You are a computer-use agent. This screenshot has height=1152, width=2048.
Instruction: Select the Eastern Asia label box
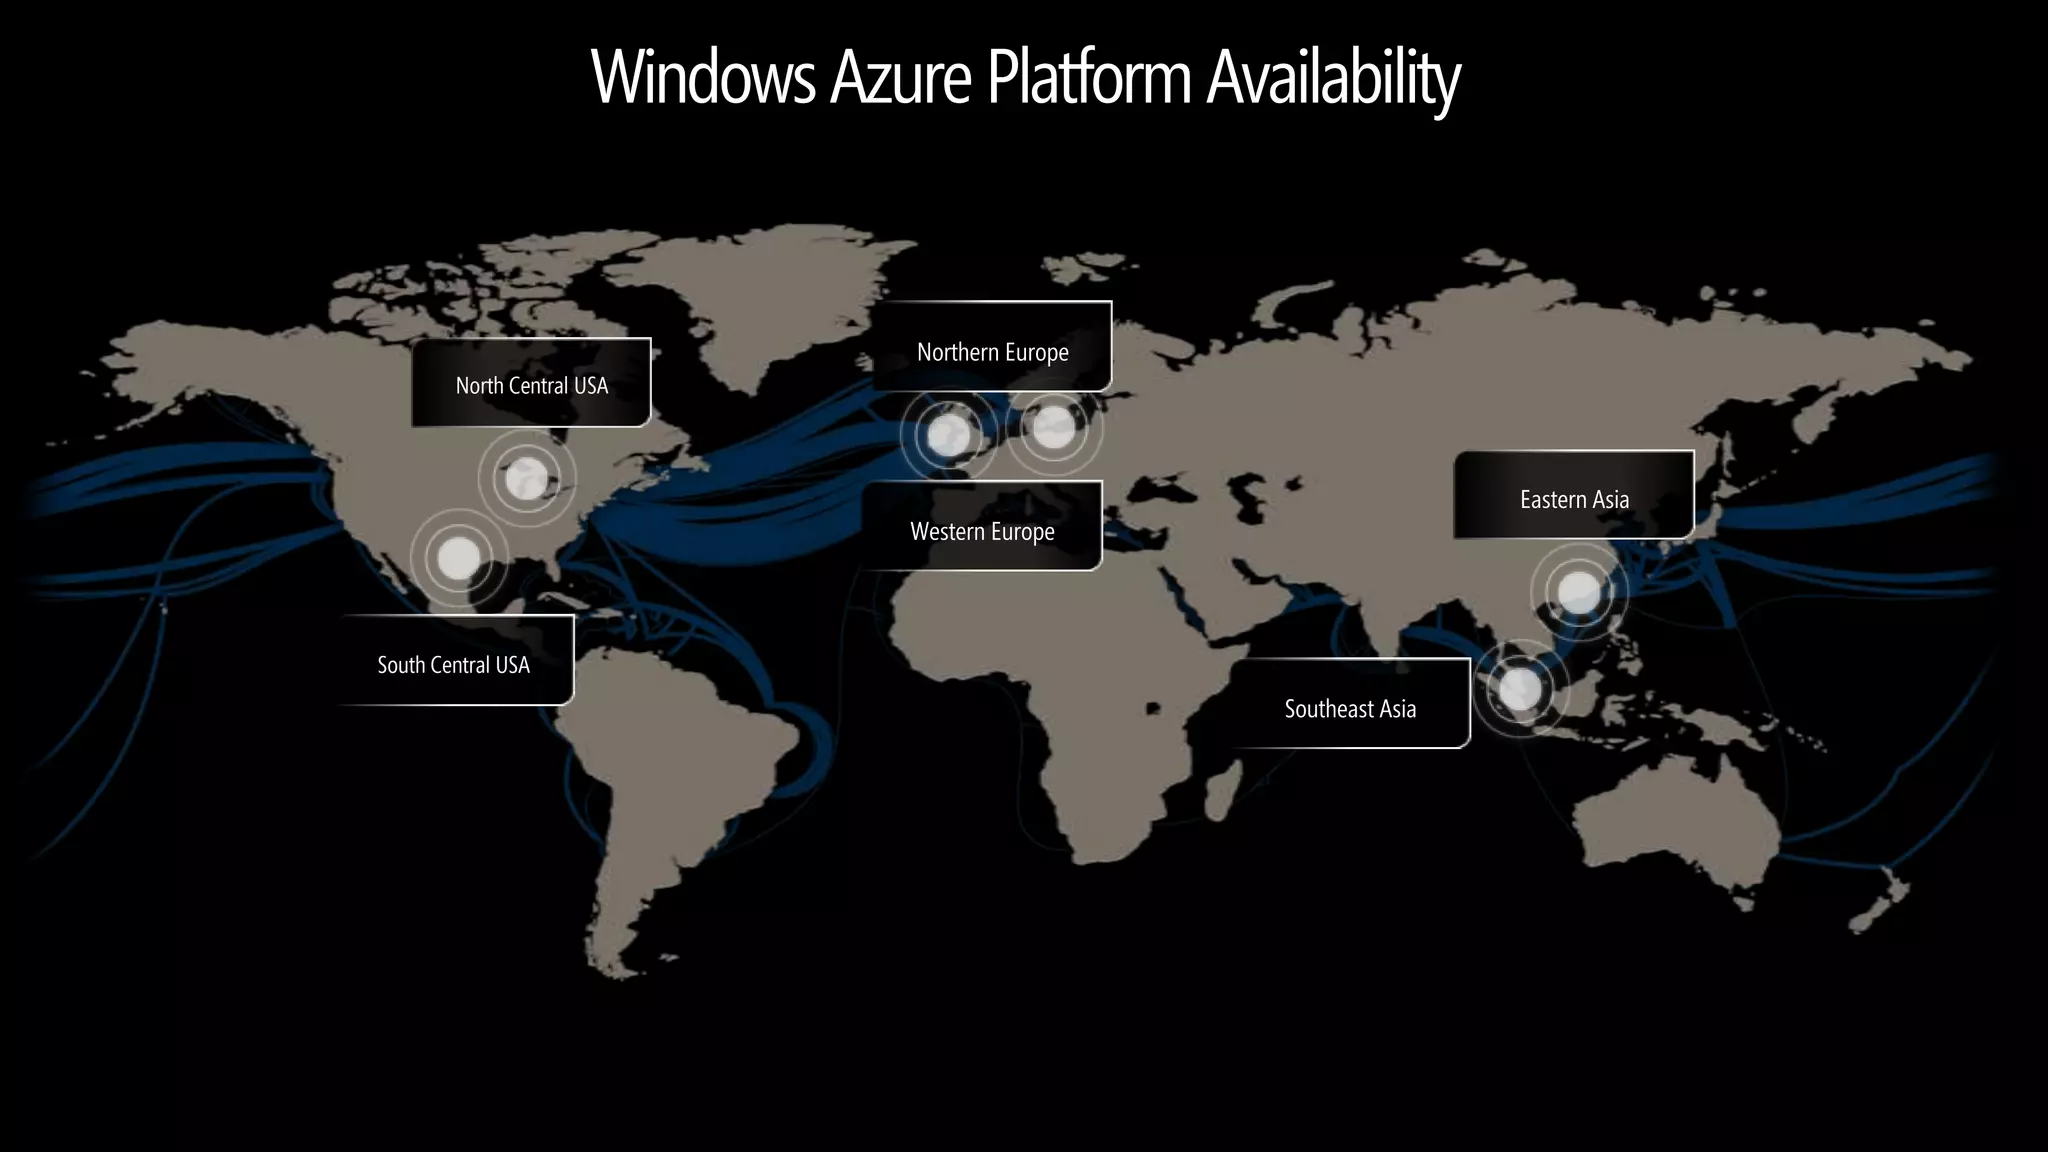click(1573, 496)
